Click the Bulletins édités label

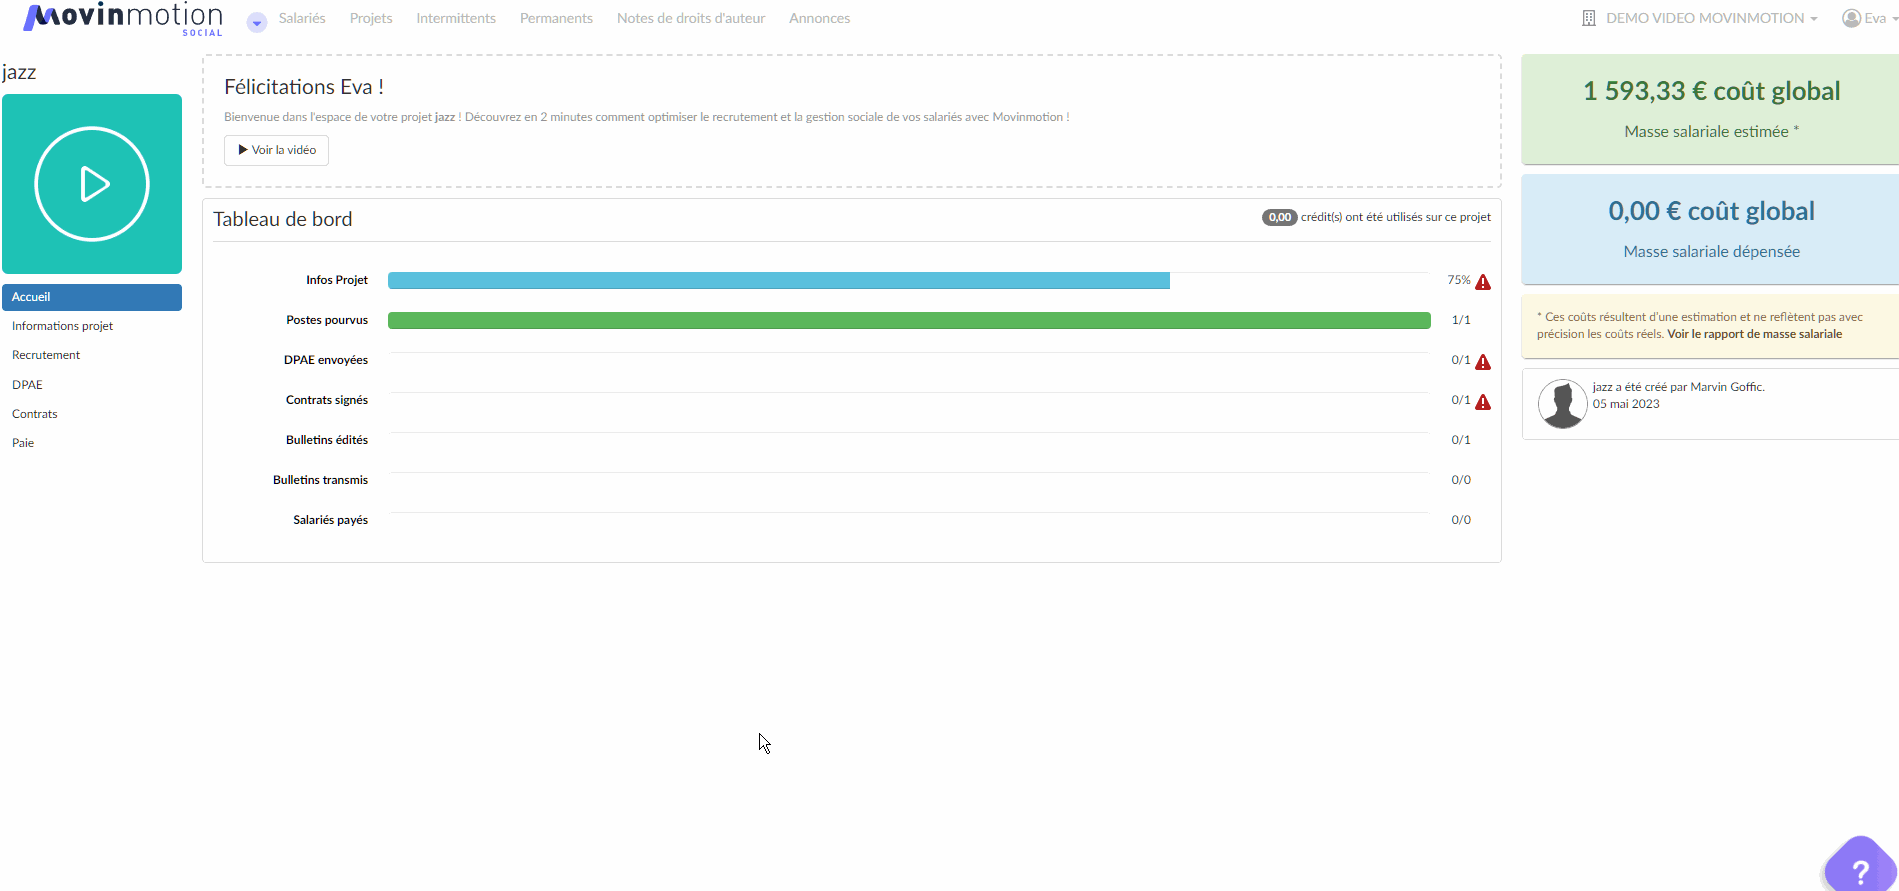pyautogui.click(x=327, y=440)
